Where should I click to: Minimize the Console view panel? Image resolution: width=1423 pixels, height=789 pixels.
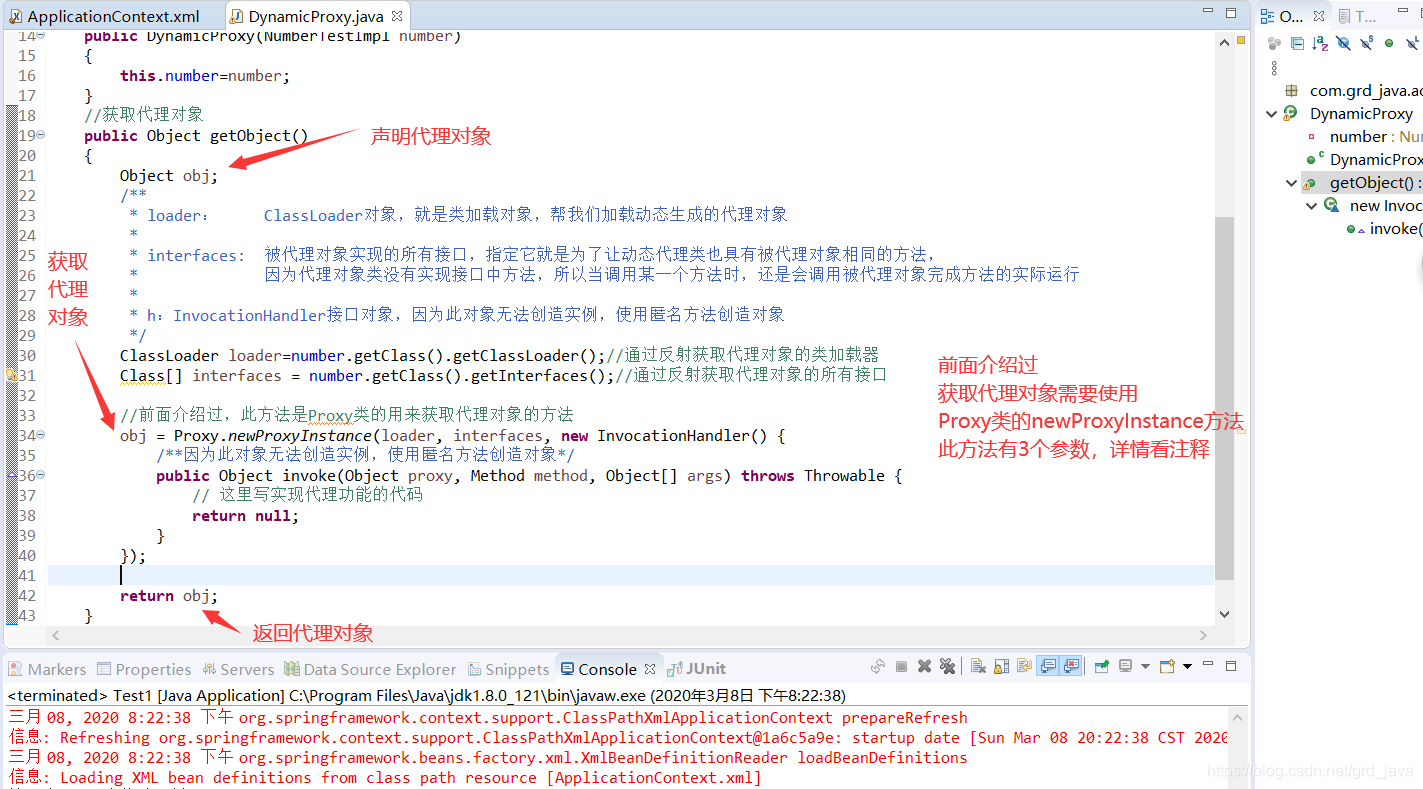(x=1208, y=664)
